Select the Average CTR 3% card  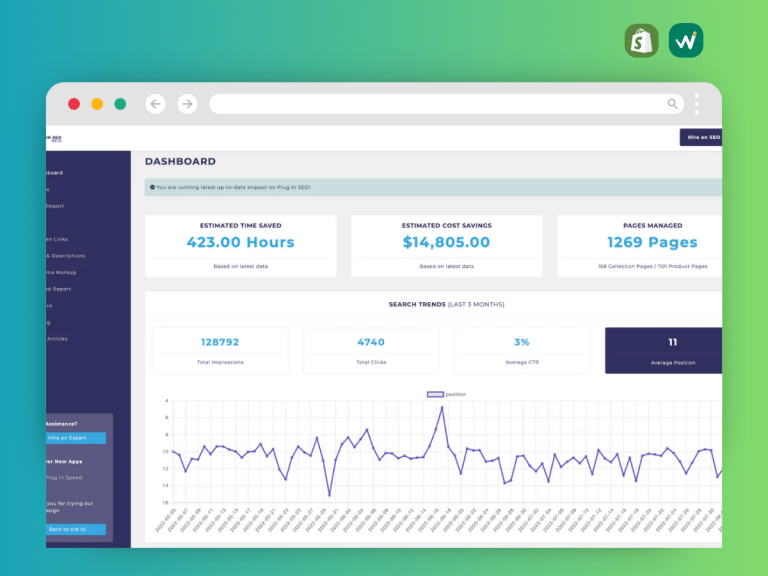click(x=522, y=350)
